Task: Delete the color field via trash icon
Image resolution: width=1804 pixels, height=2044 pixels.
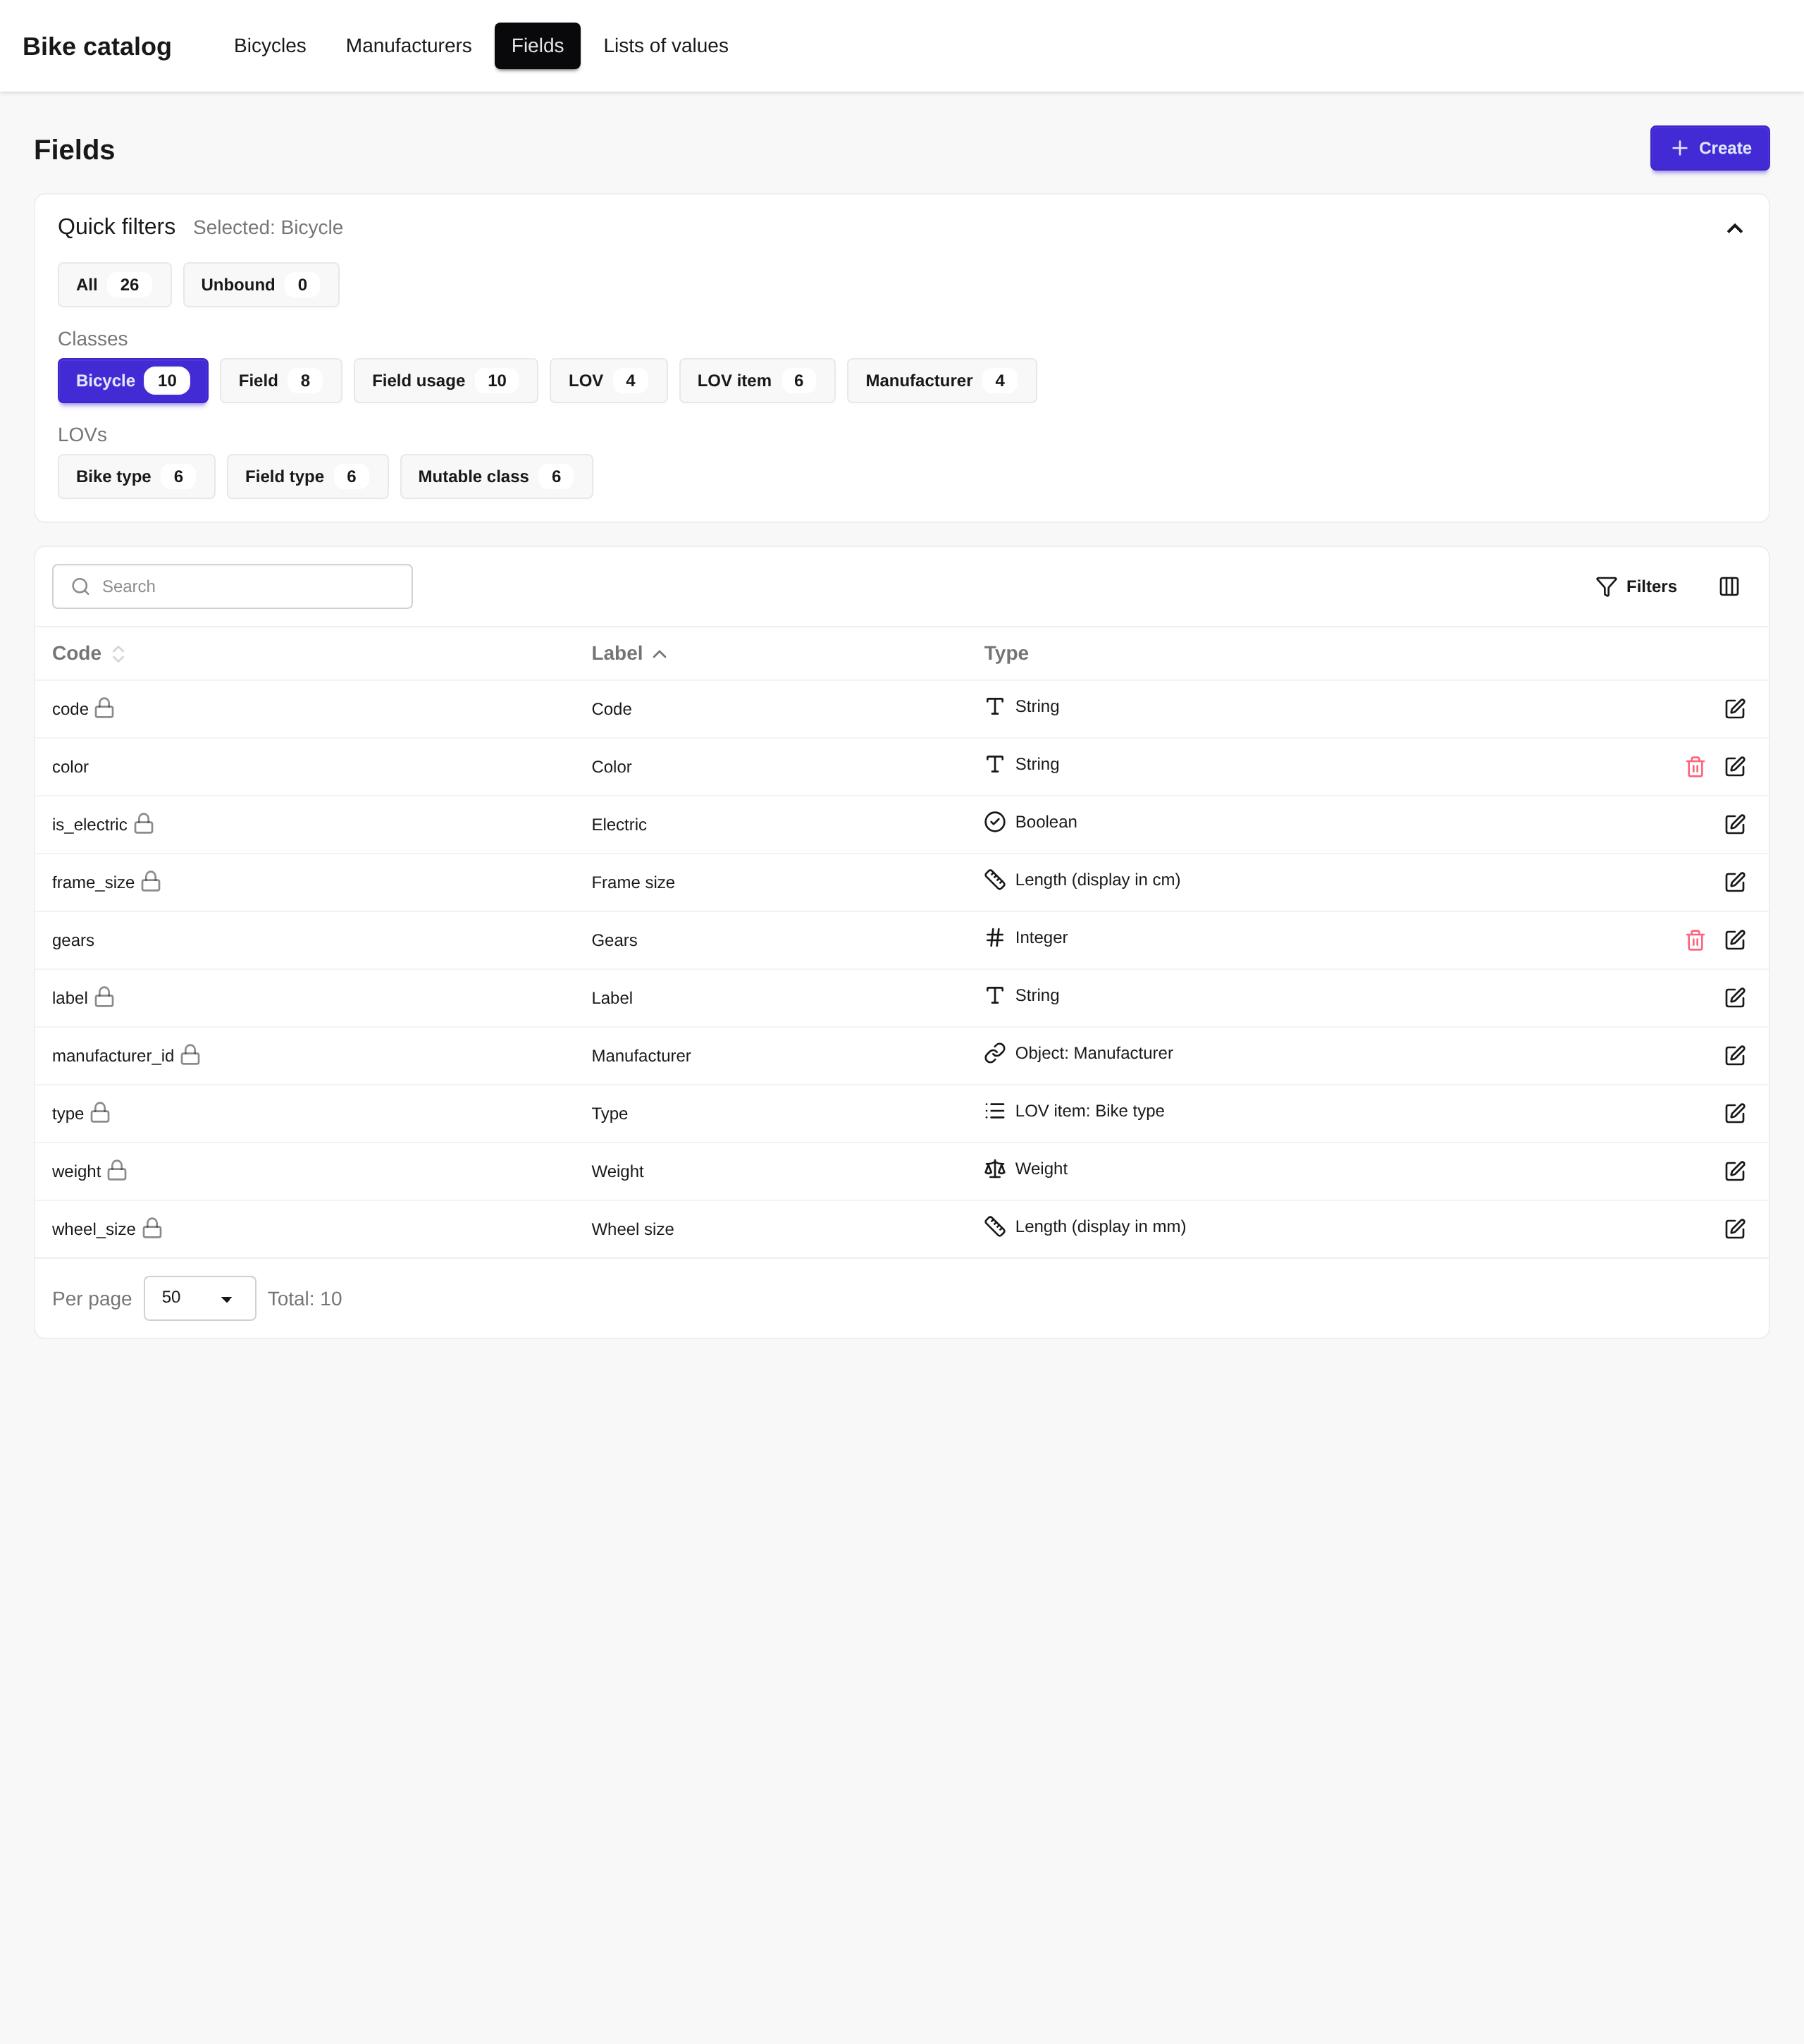Action: pos(1694,767)
